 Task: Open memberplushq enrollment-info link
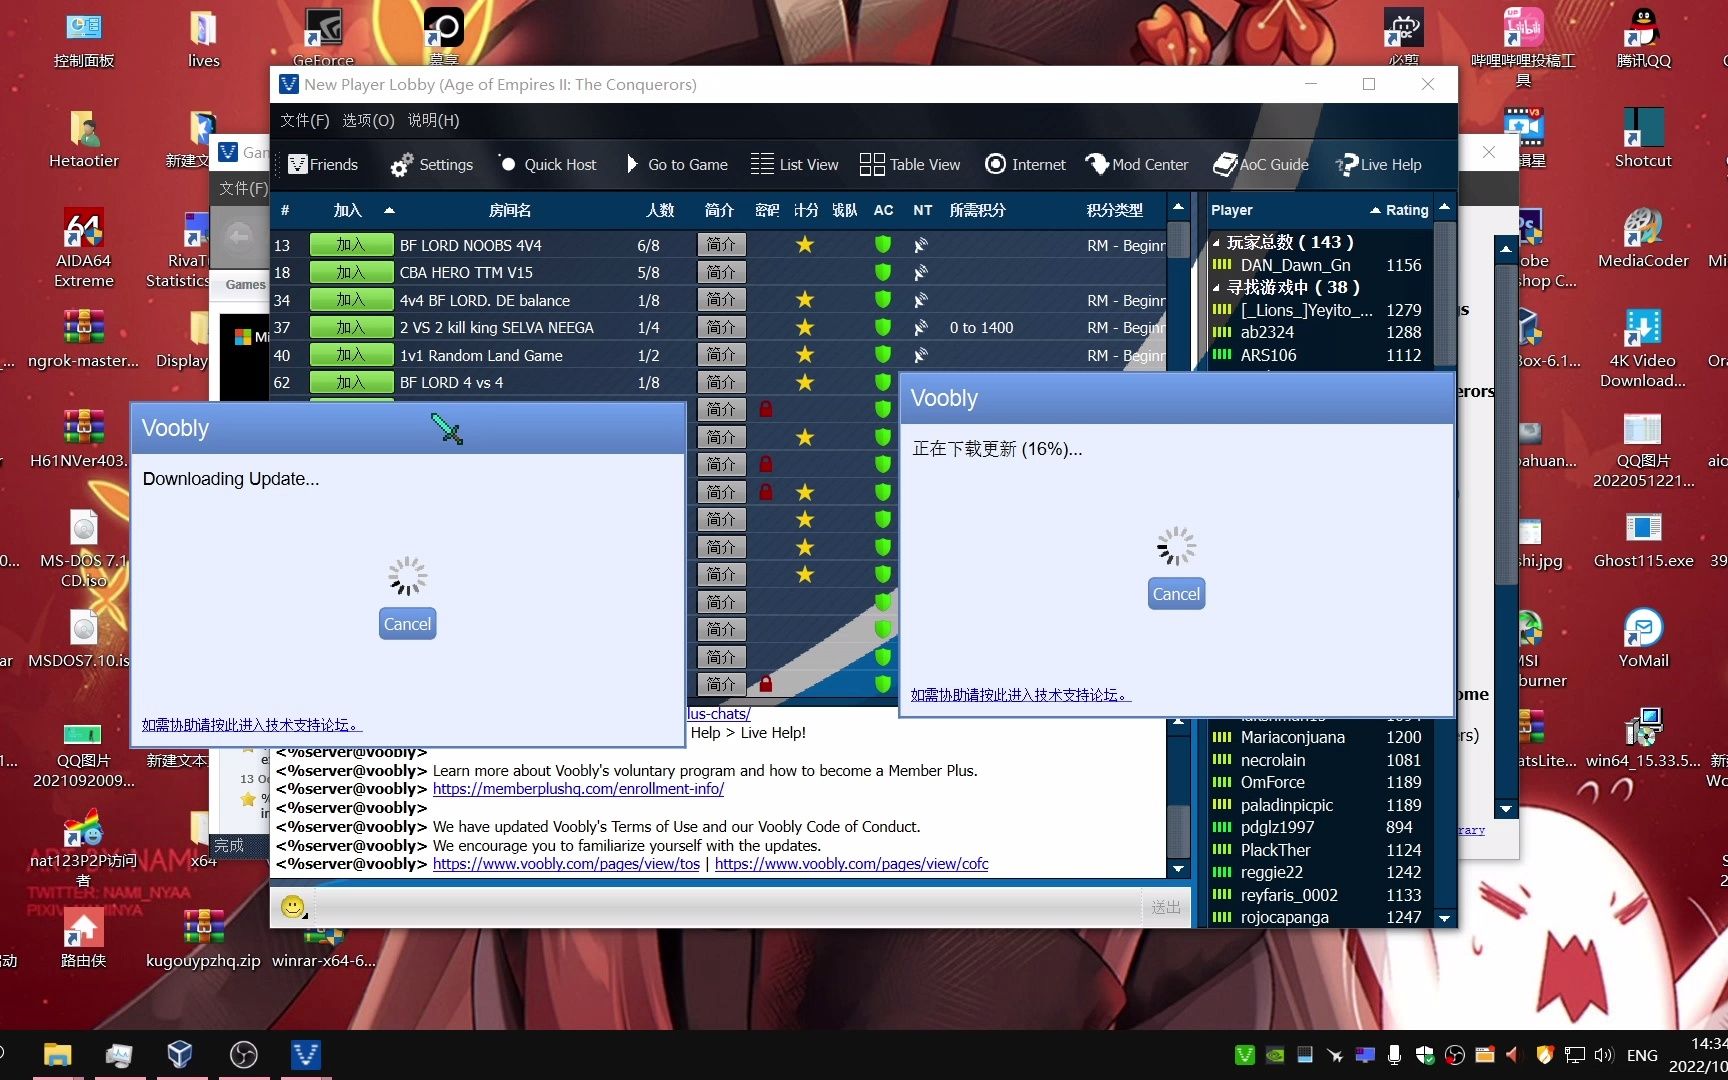(578, 789)
